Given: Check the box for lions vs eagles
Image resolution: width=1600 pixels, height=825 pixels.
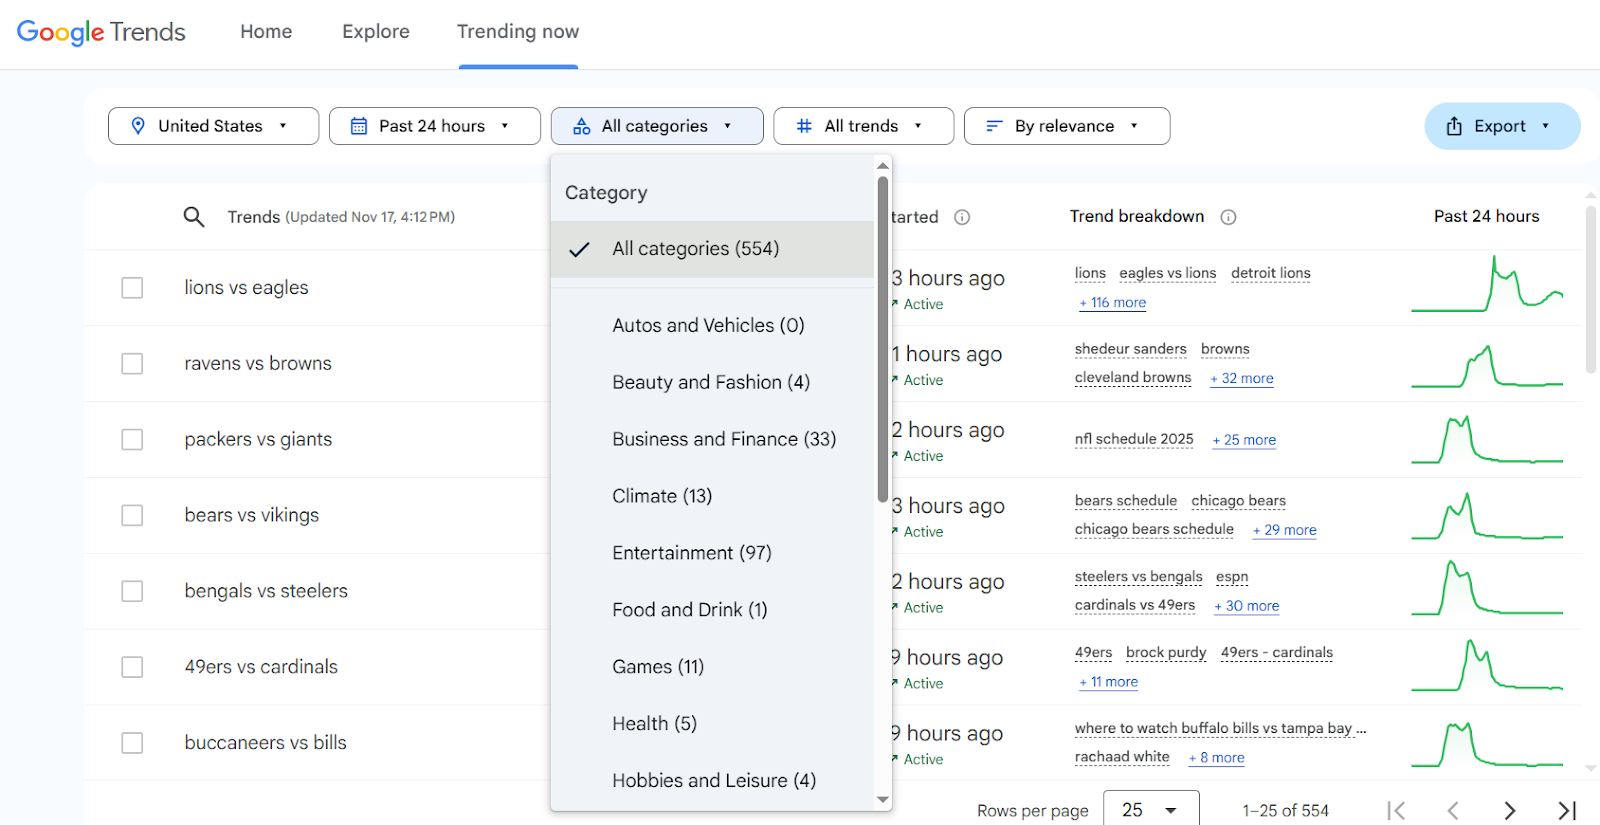Looking at the screenshot, I should point(132,288).
